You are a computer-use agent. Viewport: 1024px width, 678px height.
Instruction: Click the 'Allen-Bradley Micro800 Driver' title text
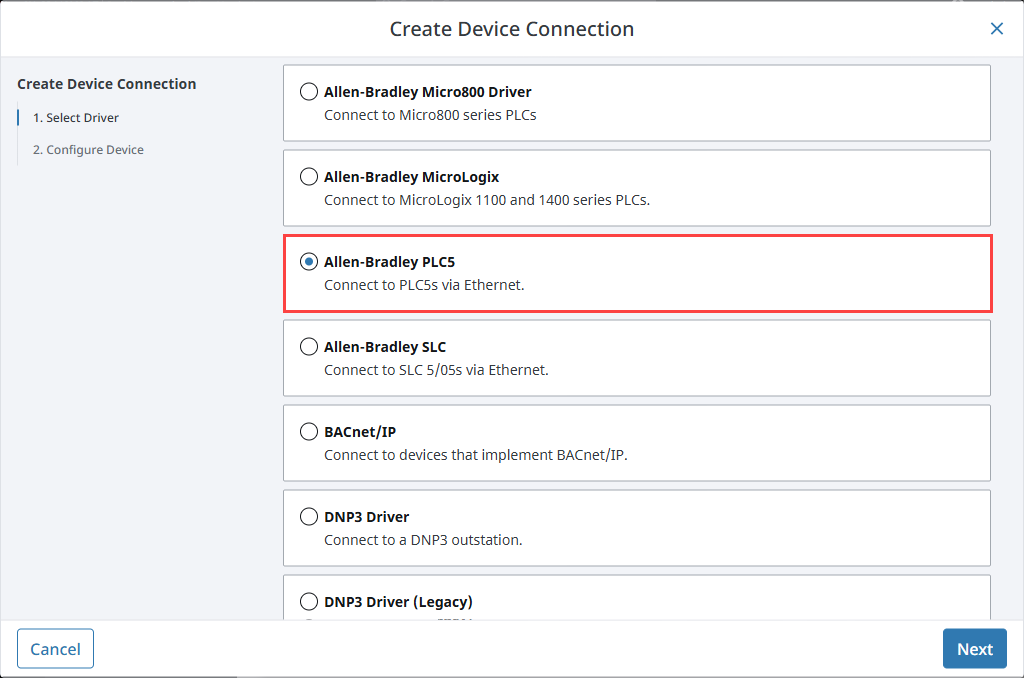(x=428, y=92)
